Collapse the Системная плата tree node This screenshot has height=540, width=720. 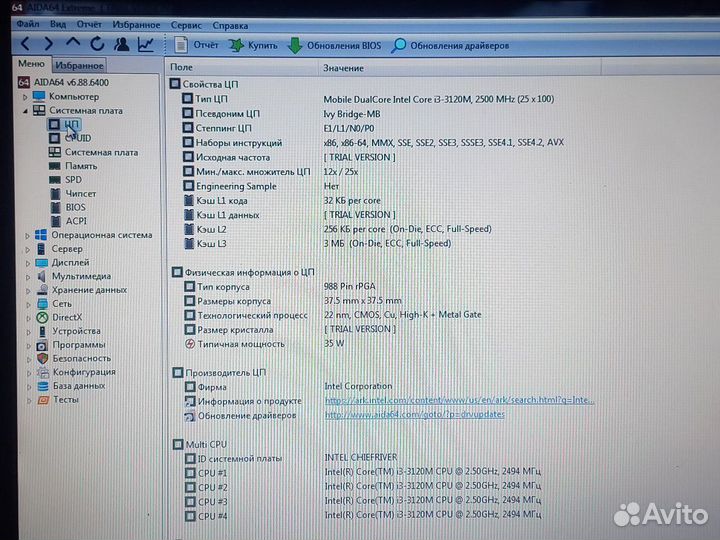pos(25,111)
